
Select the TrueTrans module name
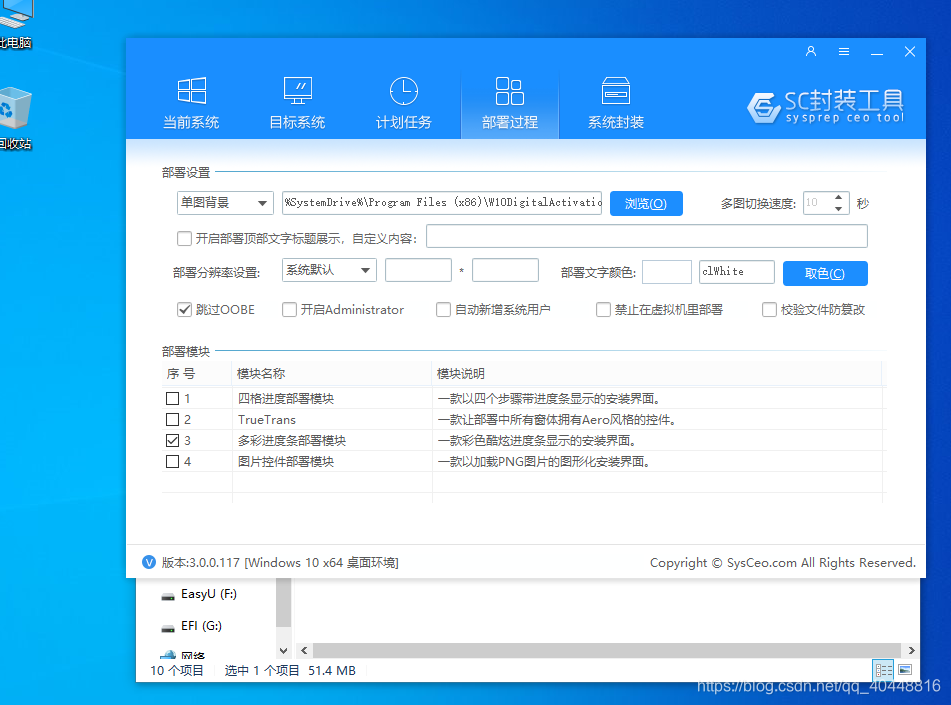pyautogui.click(x=267, y=419)
